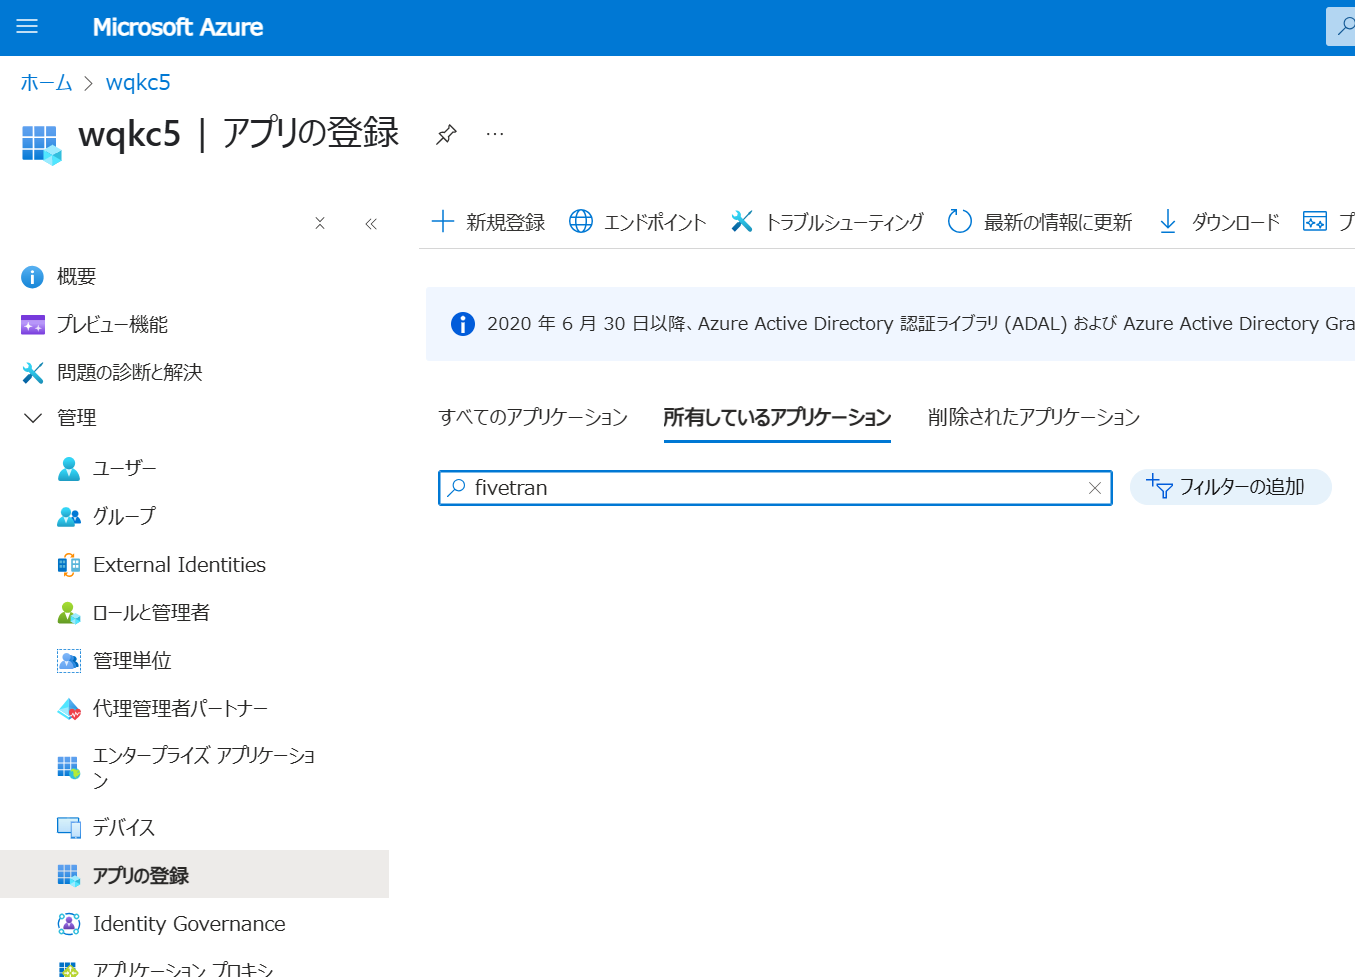Click トラブルシューティング label
This screenshot has width=1355, height=977.
[844, 222]
